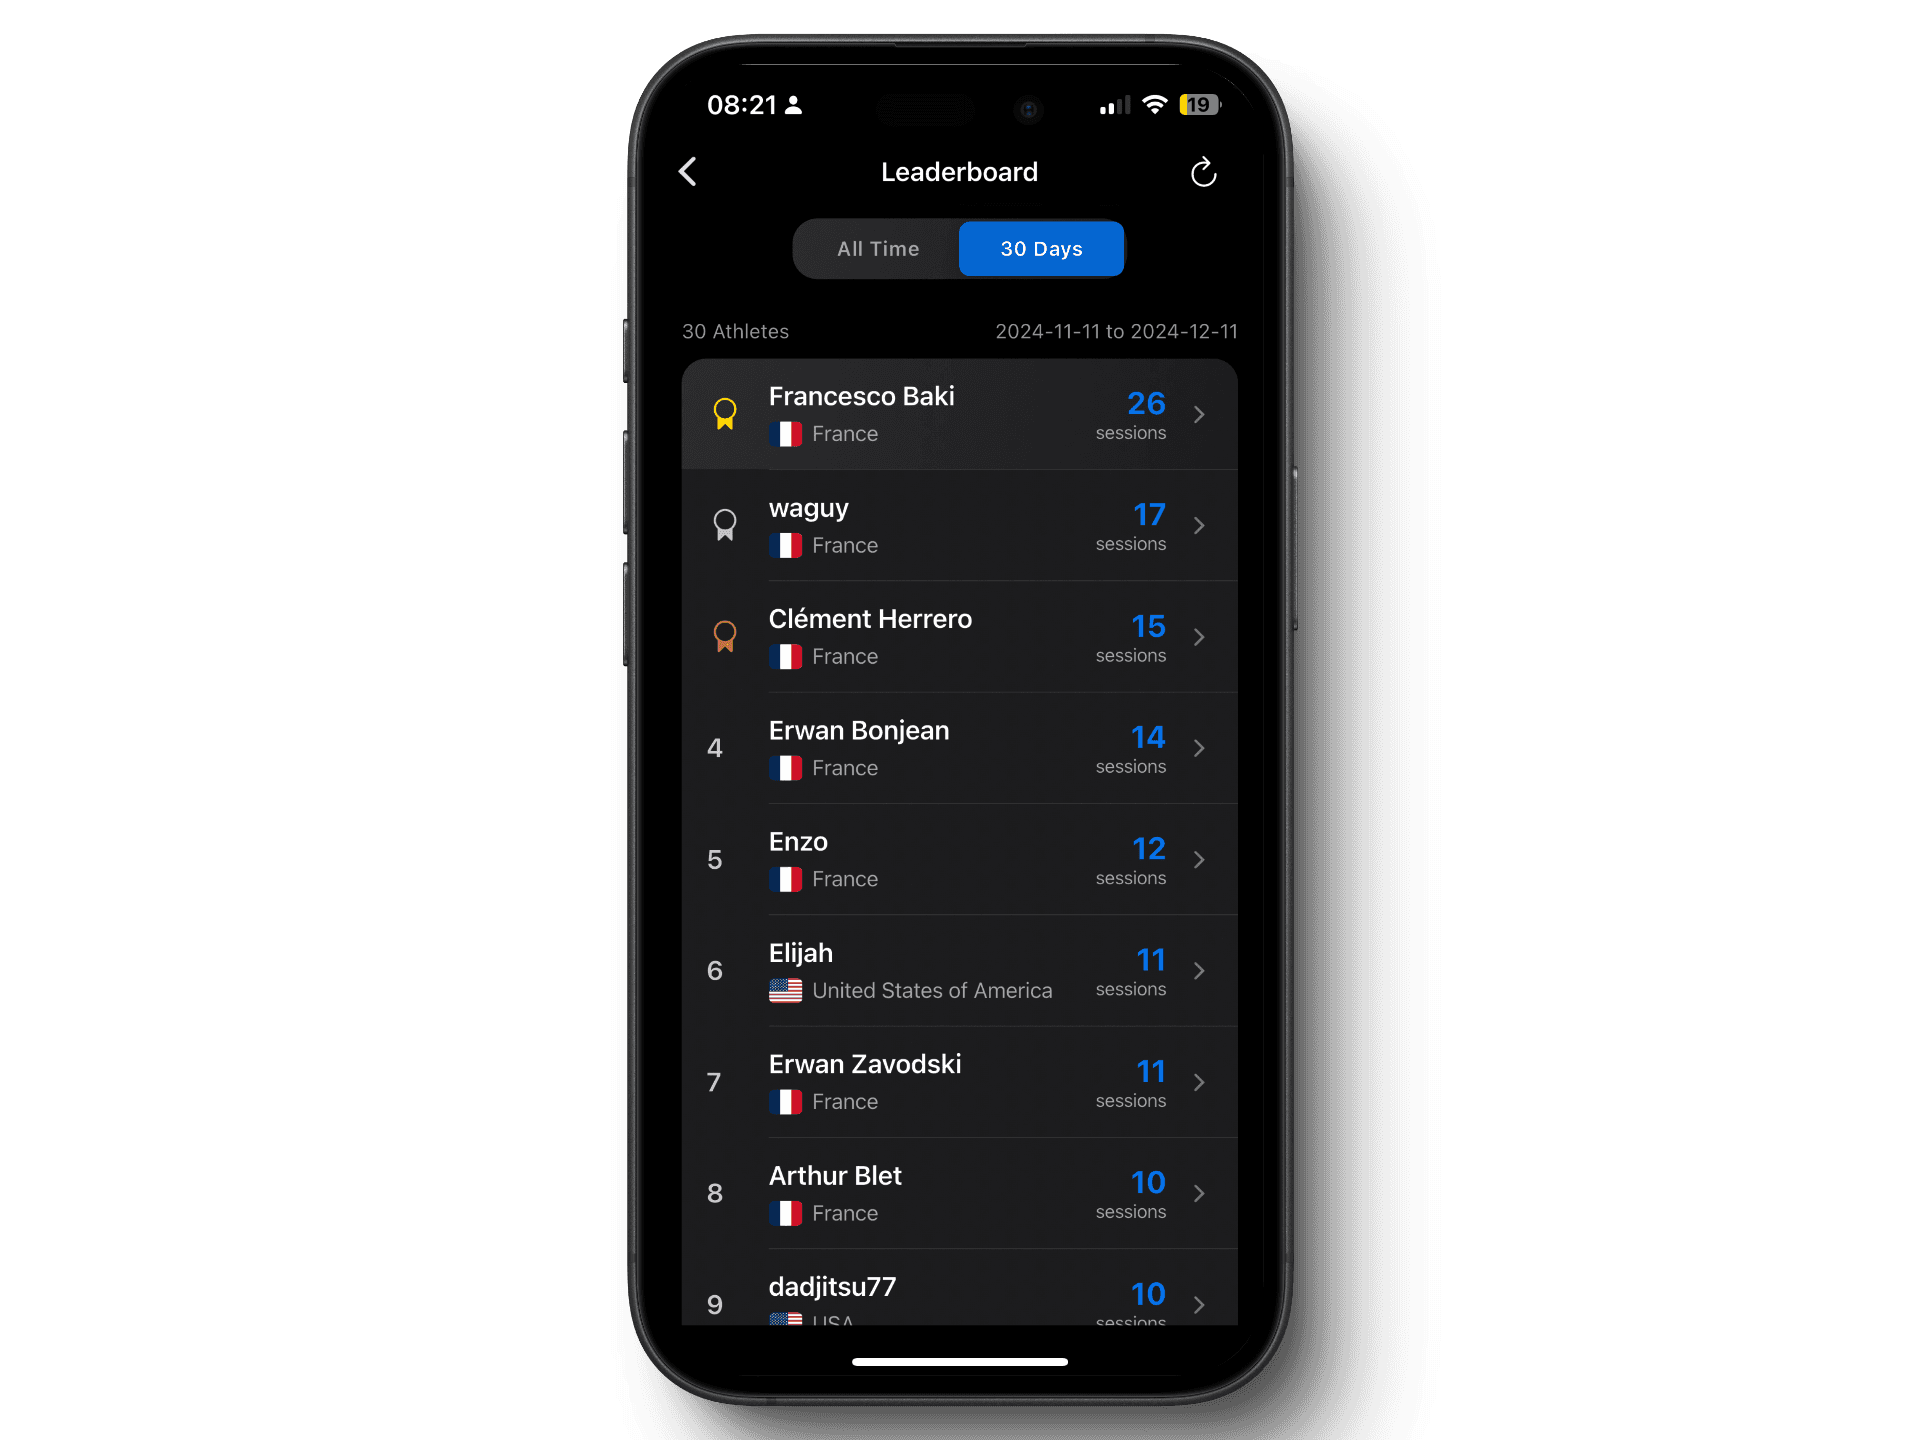
Task: Expand Arthur Blet's session details
Action: point(1200,1192)
